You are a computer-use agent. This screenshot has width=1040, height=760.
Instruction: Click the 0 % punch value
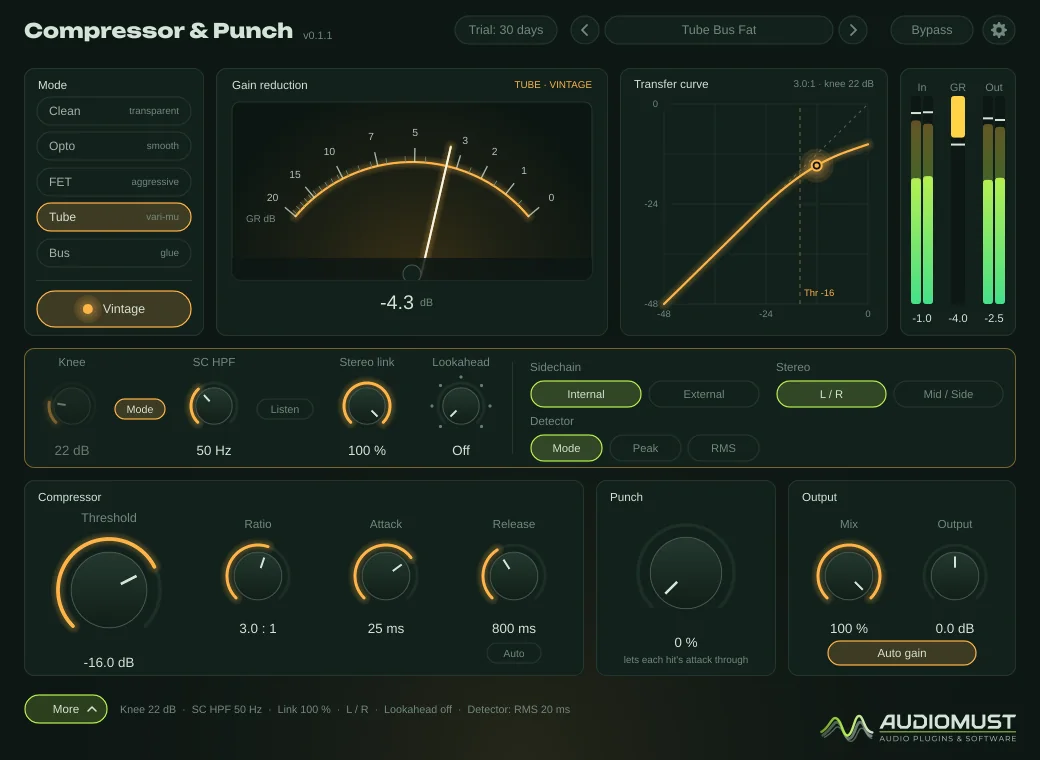pyautogui.click(x=686, y=643)
